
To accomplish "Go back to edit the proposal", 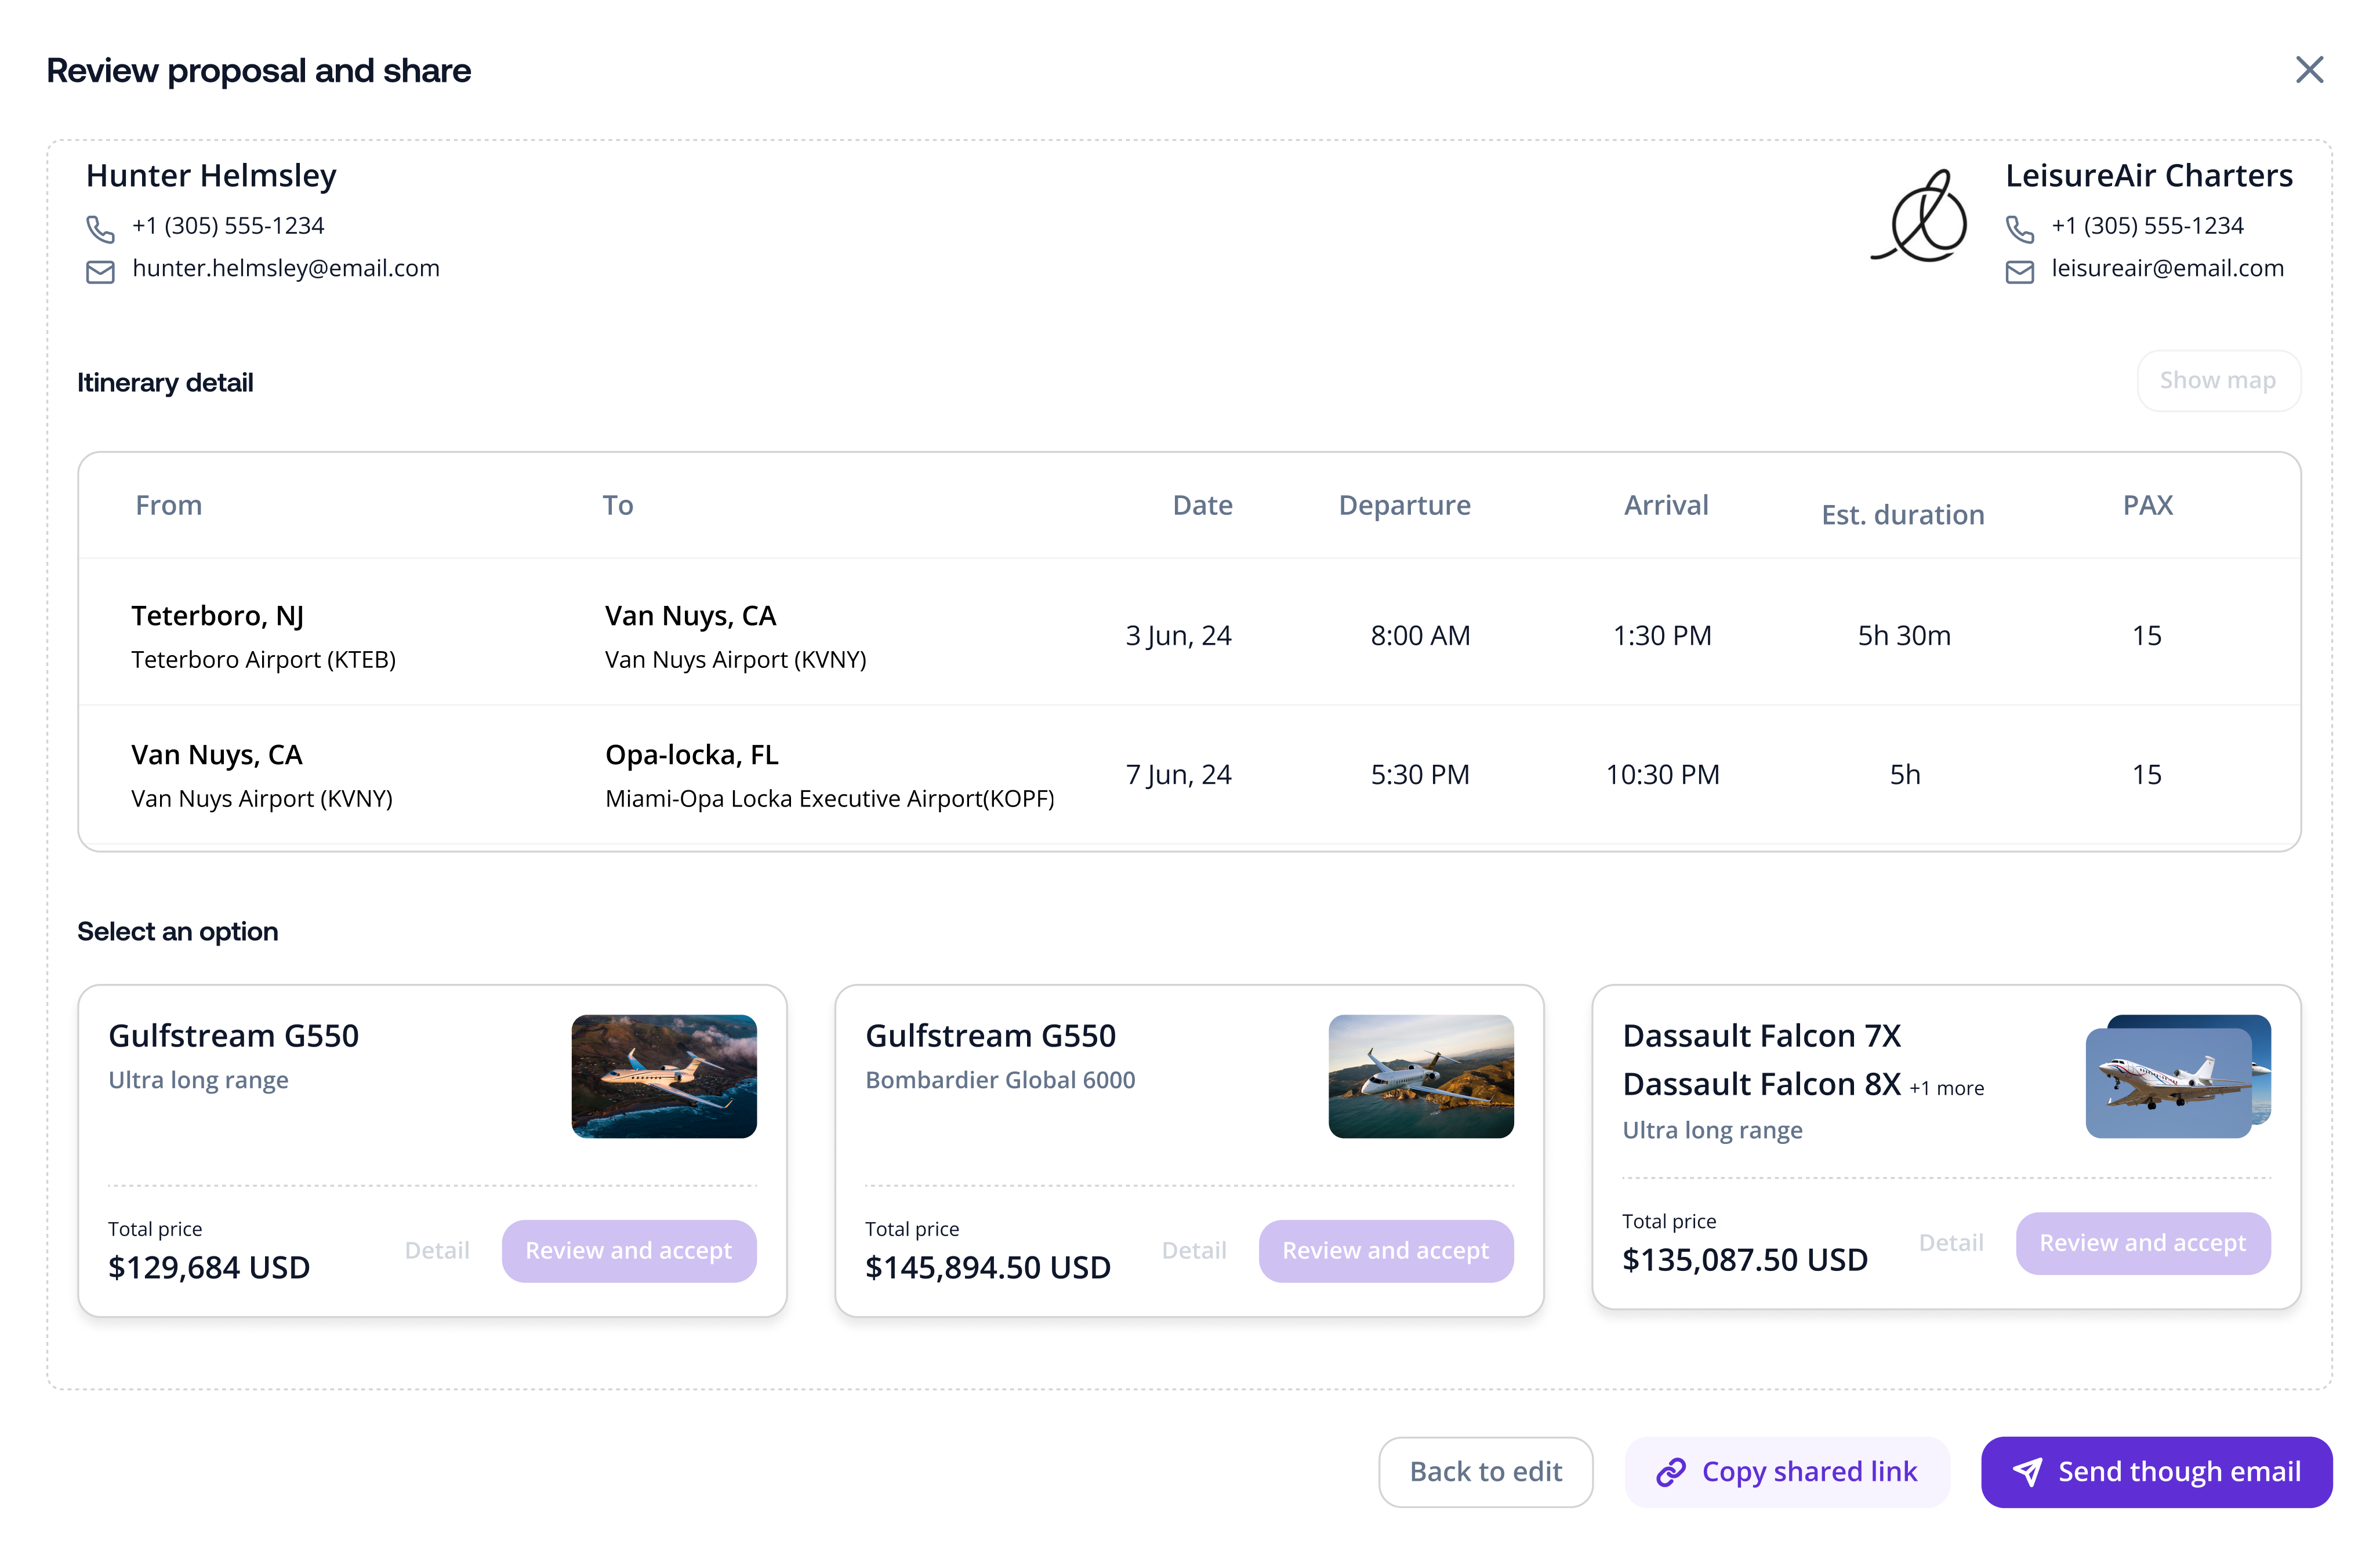I will 1485,1472.
